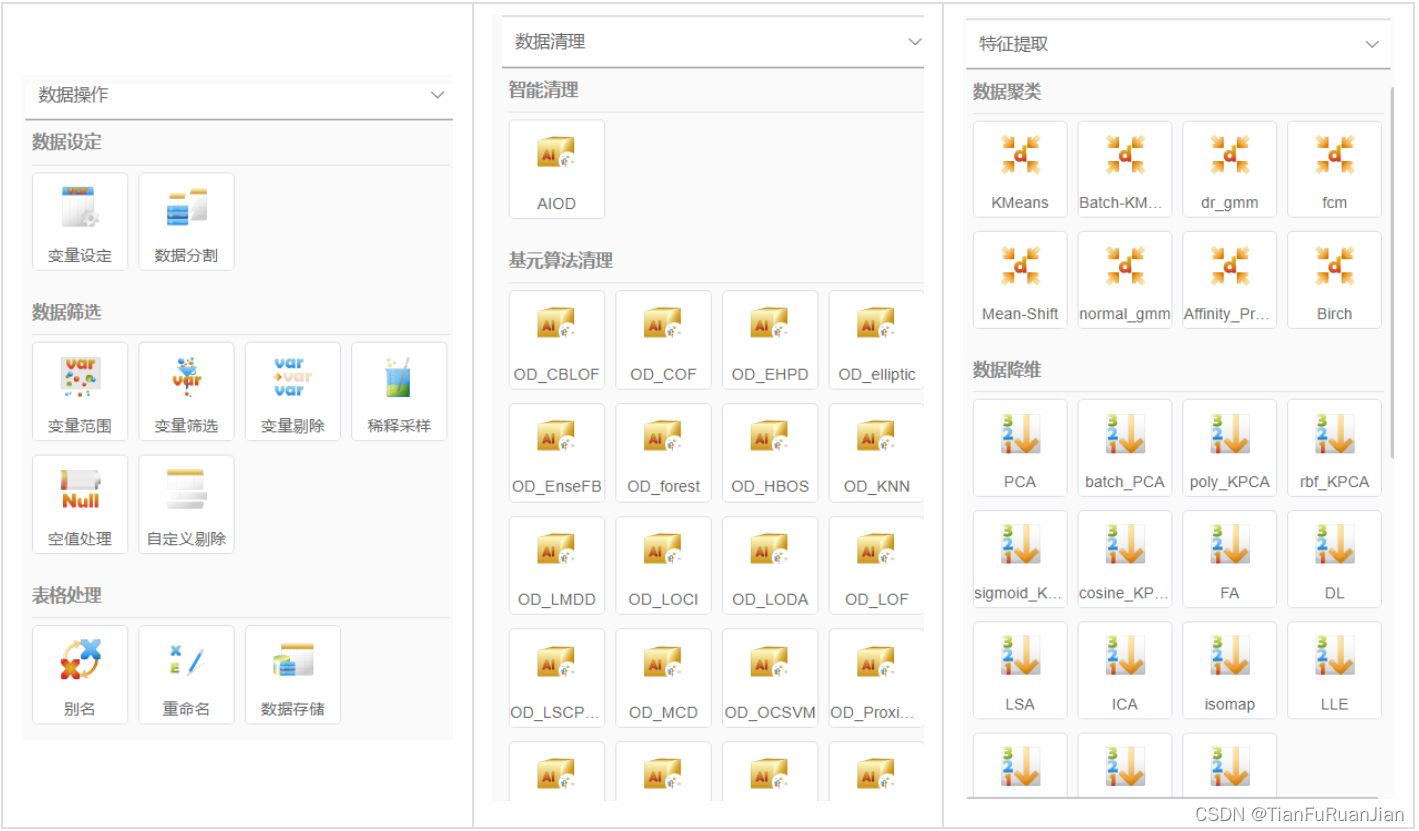The height and width of the screenshot is (831, 1419).
Task: Click the 数据分割 icon
Action: [x=186, y=220]
